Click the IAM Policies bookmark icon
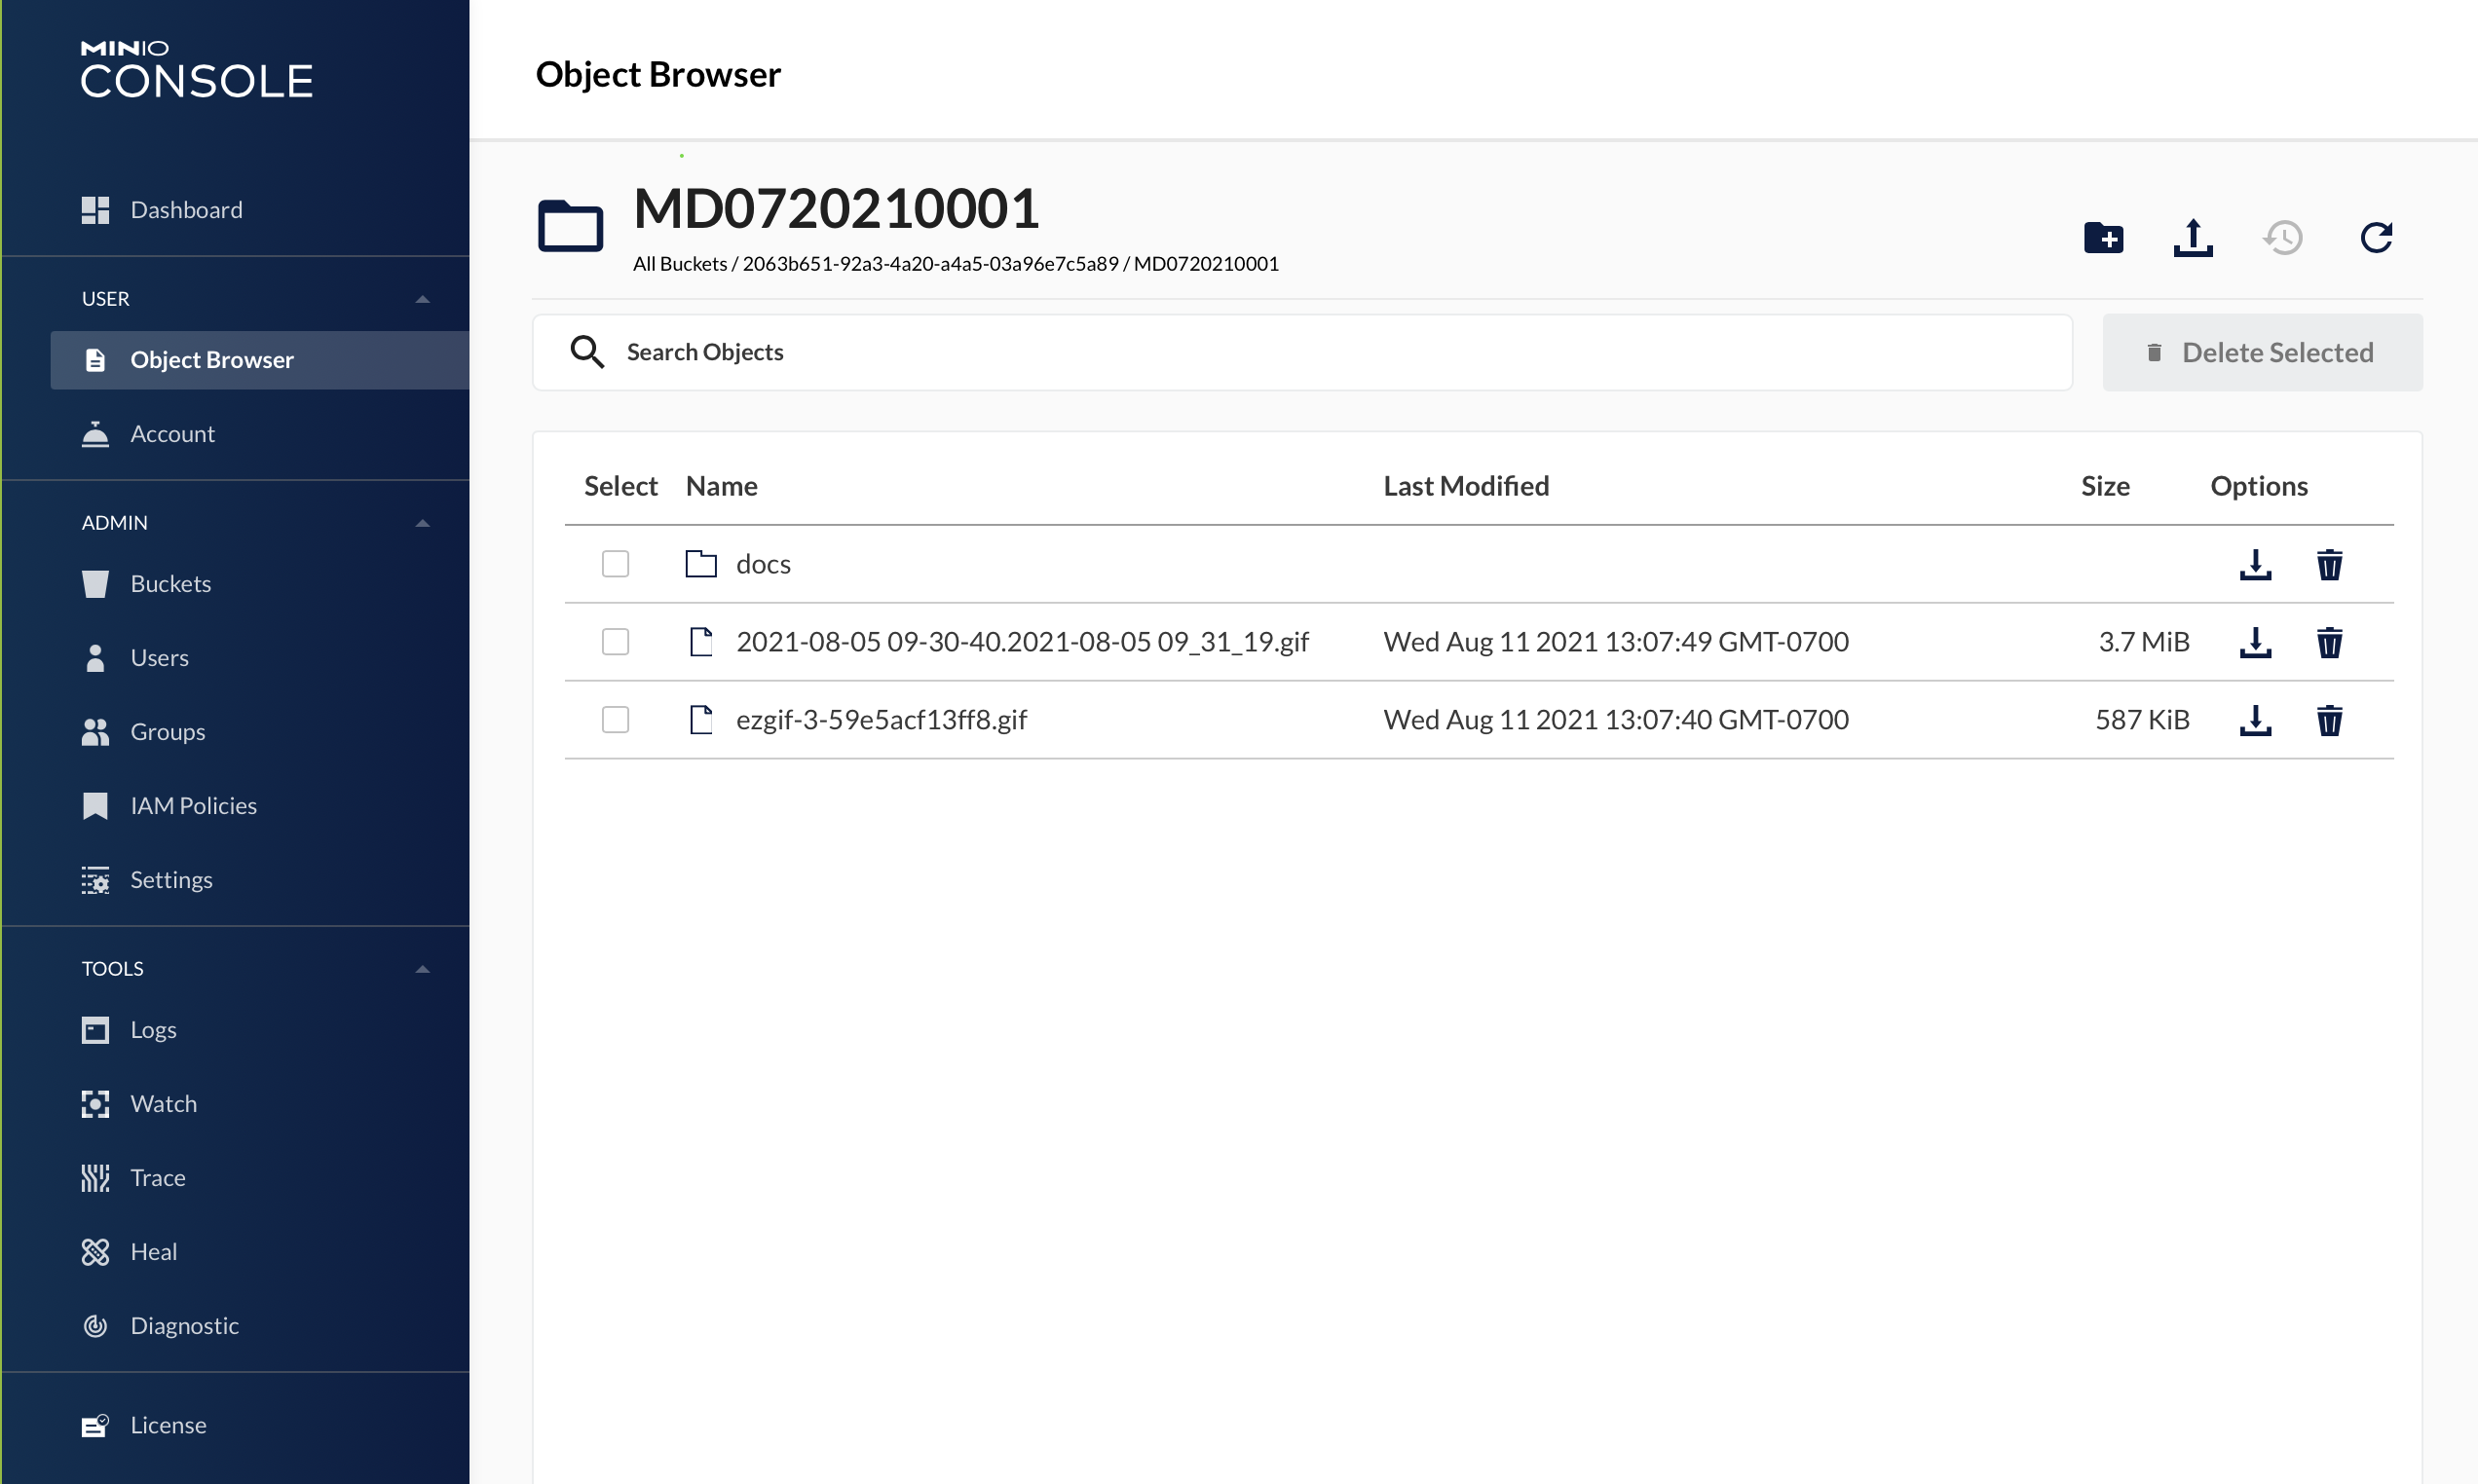This screenshot has height=1484, width=2478. pyautogui.click(x=95, y=806)
